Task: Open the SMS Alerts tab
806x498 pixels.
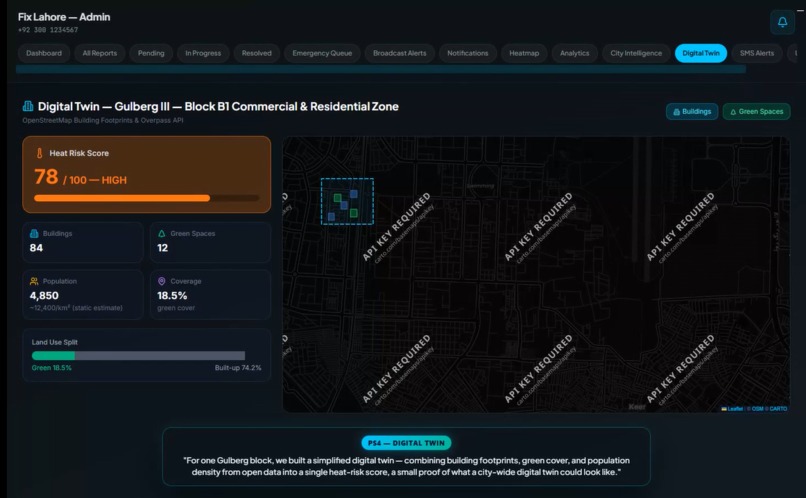Action: click(x=757, y=53)
